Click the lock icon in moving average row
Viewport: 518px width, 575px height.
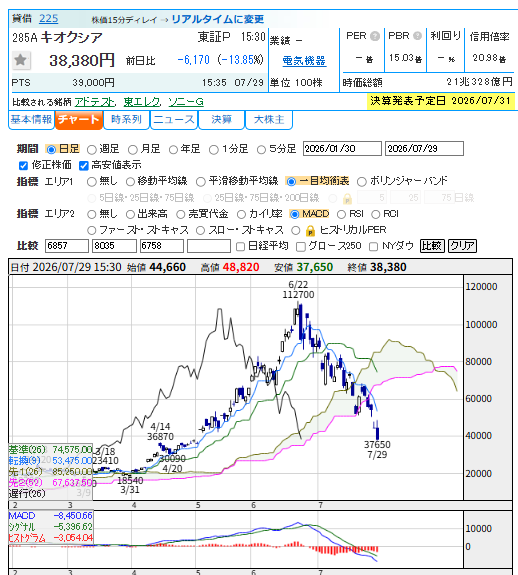pos(347,199)
